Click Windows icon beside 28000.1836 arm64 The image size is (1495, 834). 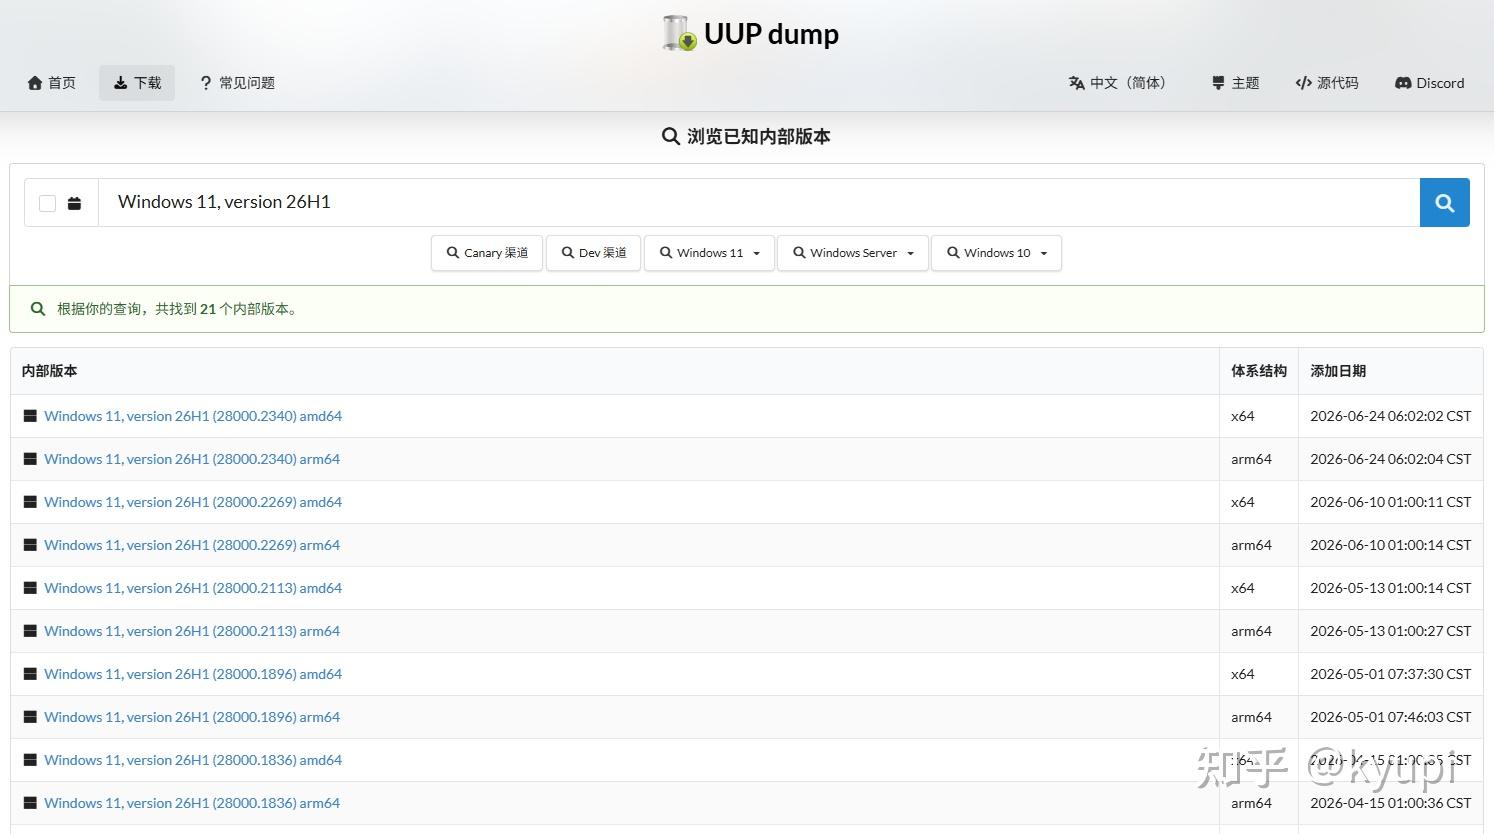[30, 803]
